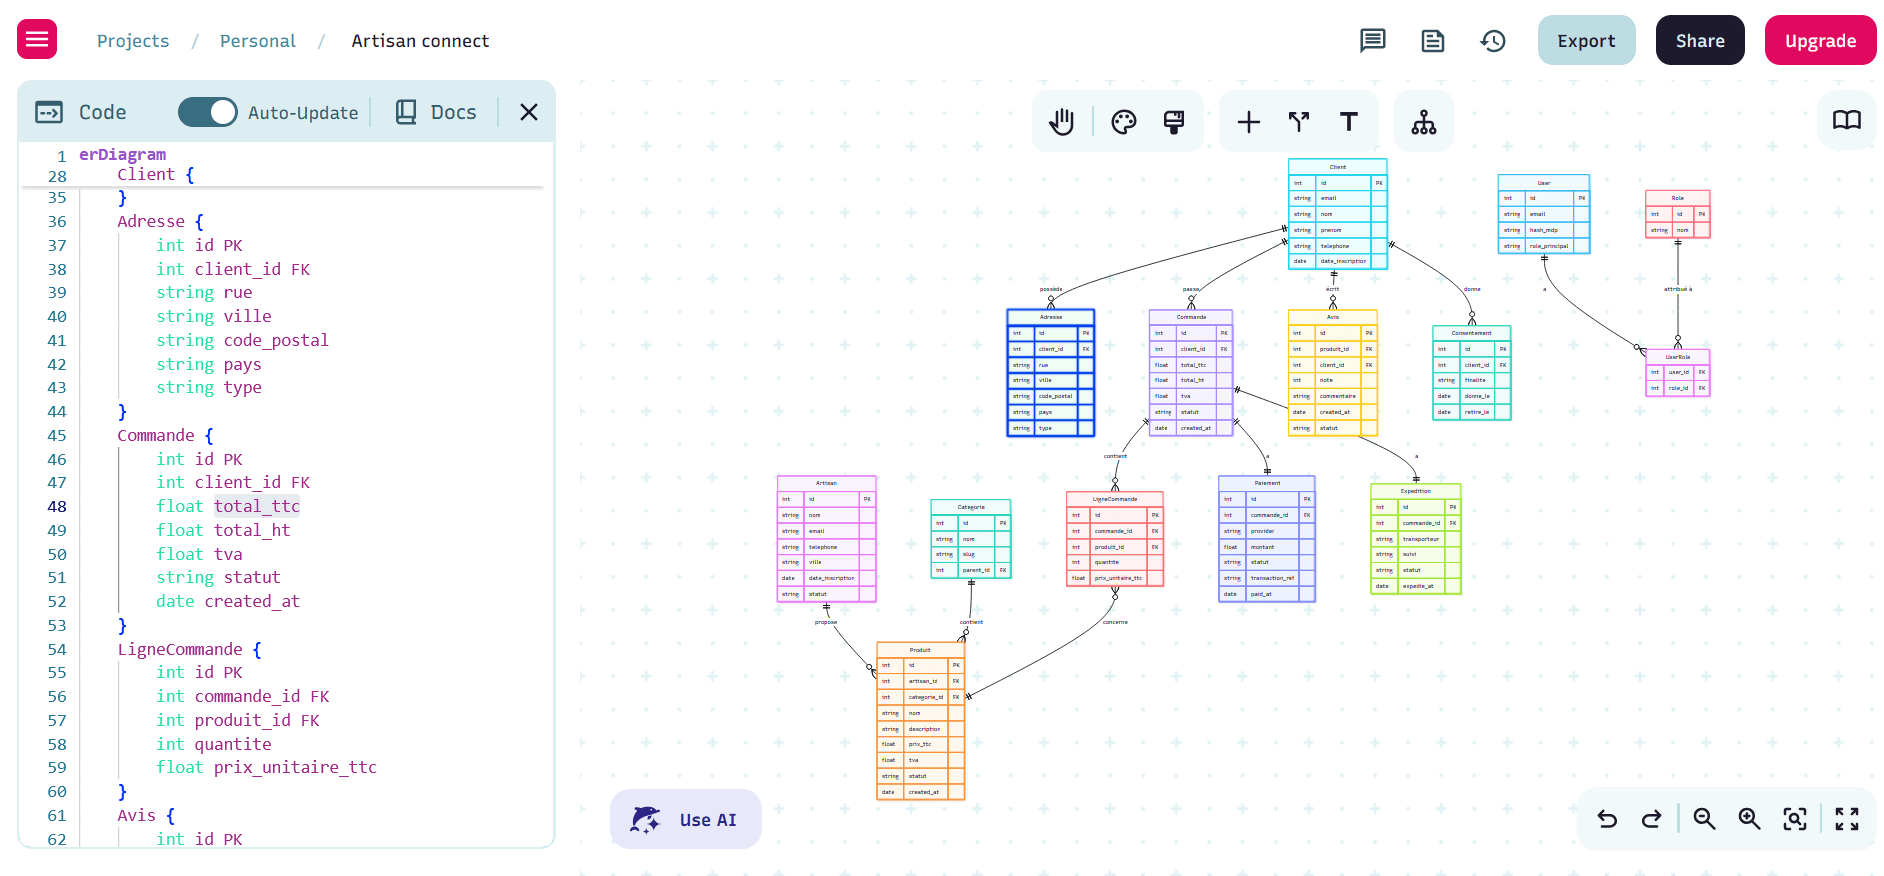Screen dimensions: 1884x876
Task: Click the Export button
Action: (1587, 40)
